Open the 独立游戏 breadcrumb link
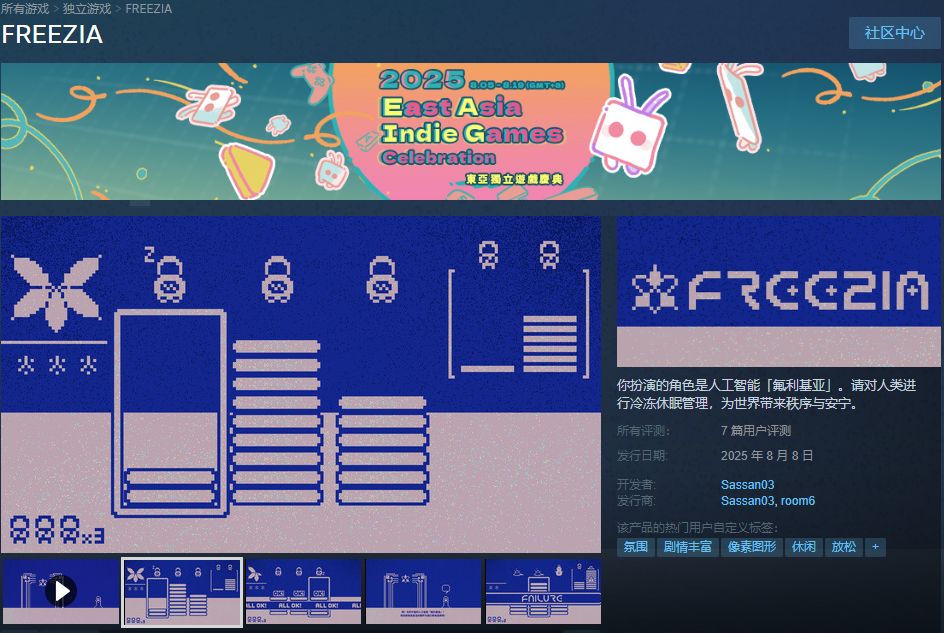 [x=87, y=9]
